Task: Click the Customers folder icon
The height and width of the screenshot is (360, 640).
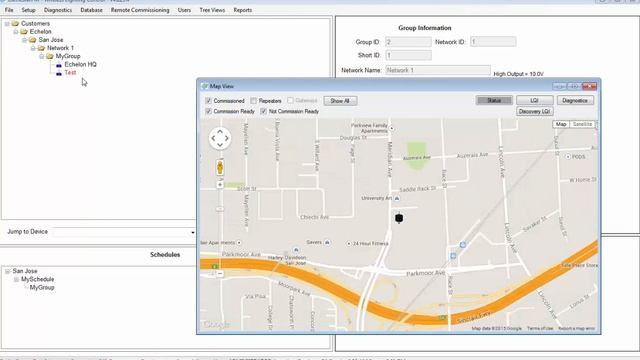Action: coord(16,24)
